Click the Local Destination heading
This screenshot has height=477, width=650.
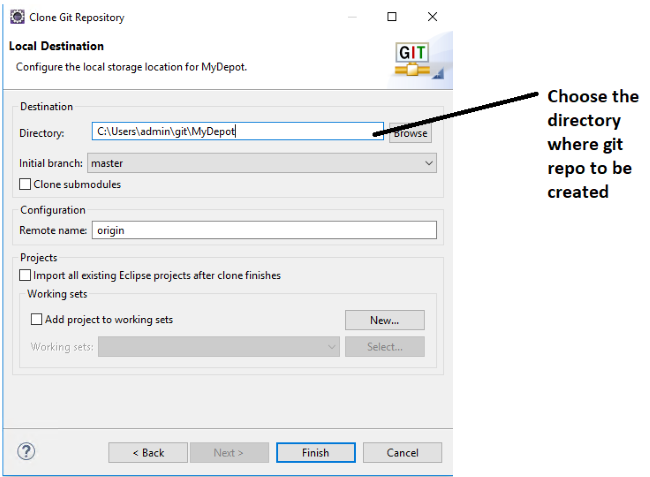click(56, 46)
